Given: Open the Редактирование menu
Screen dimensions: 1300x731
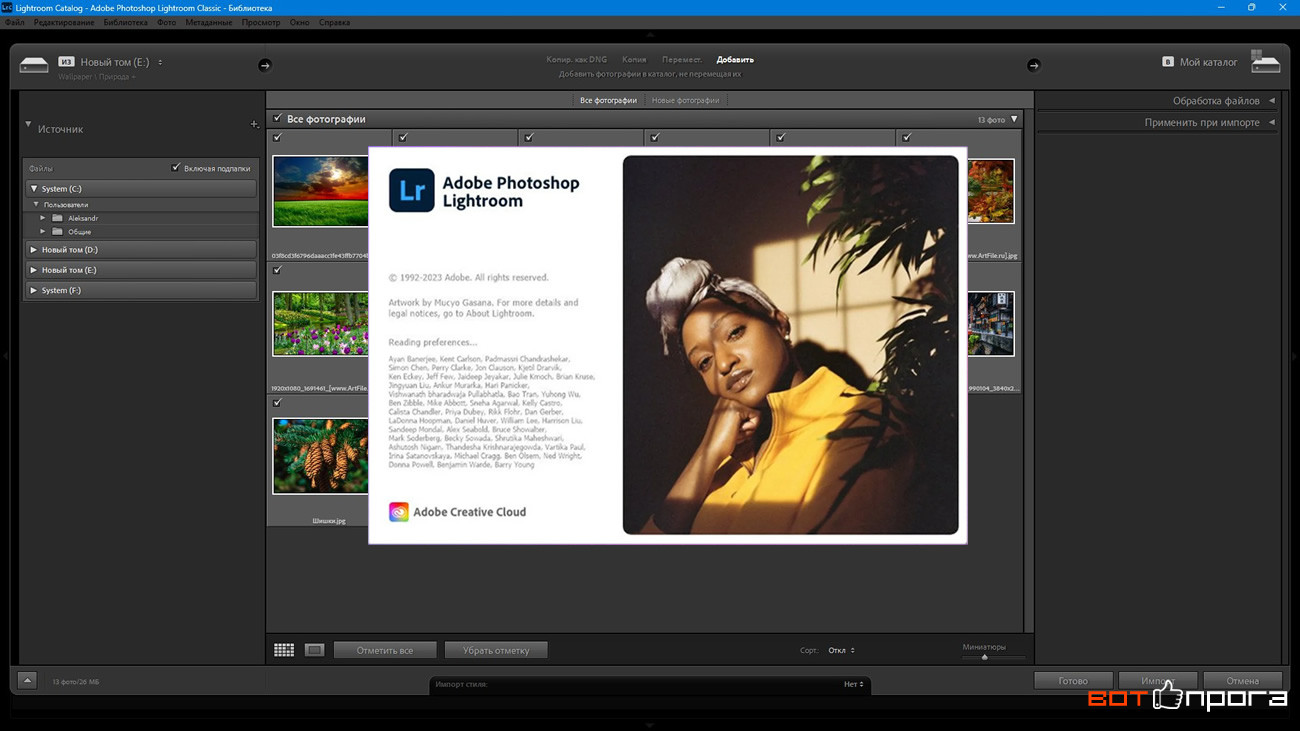Looking at the screenshot, I should click(64, 22).
